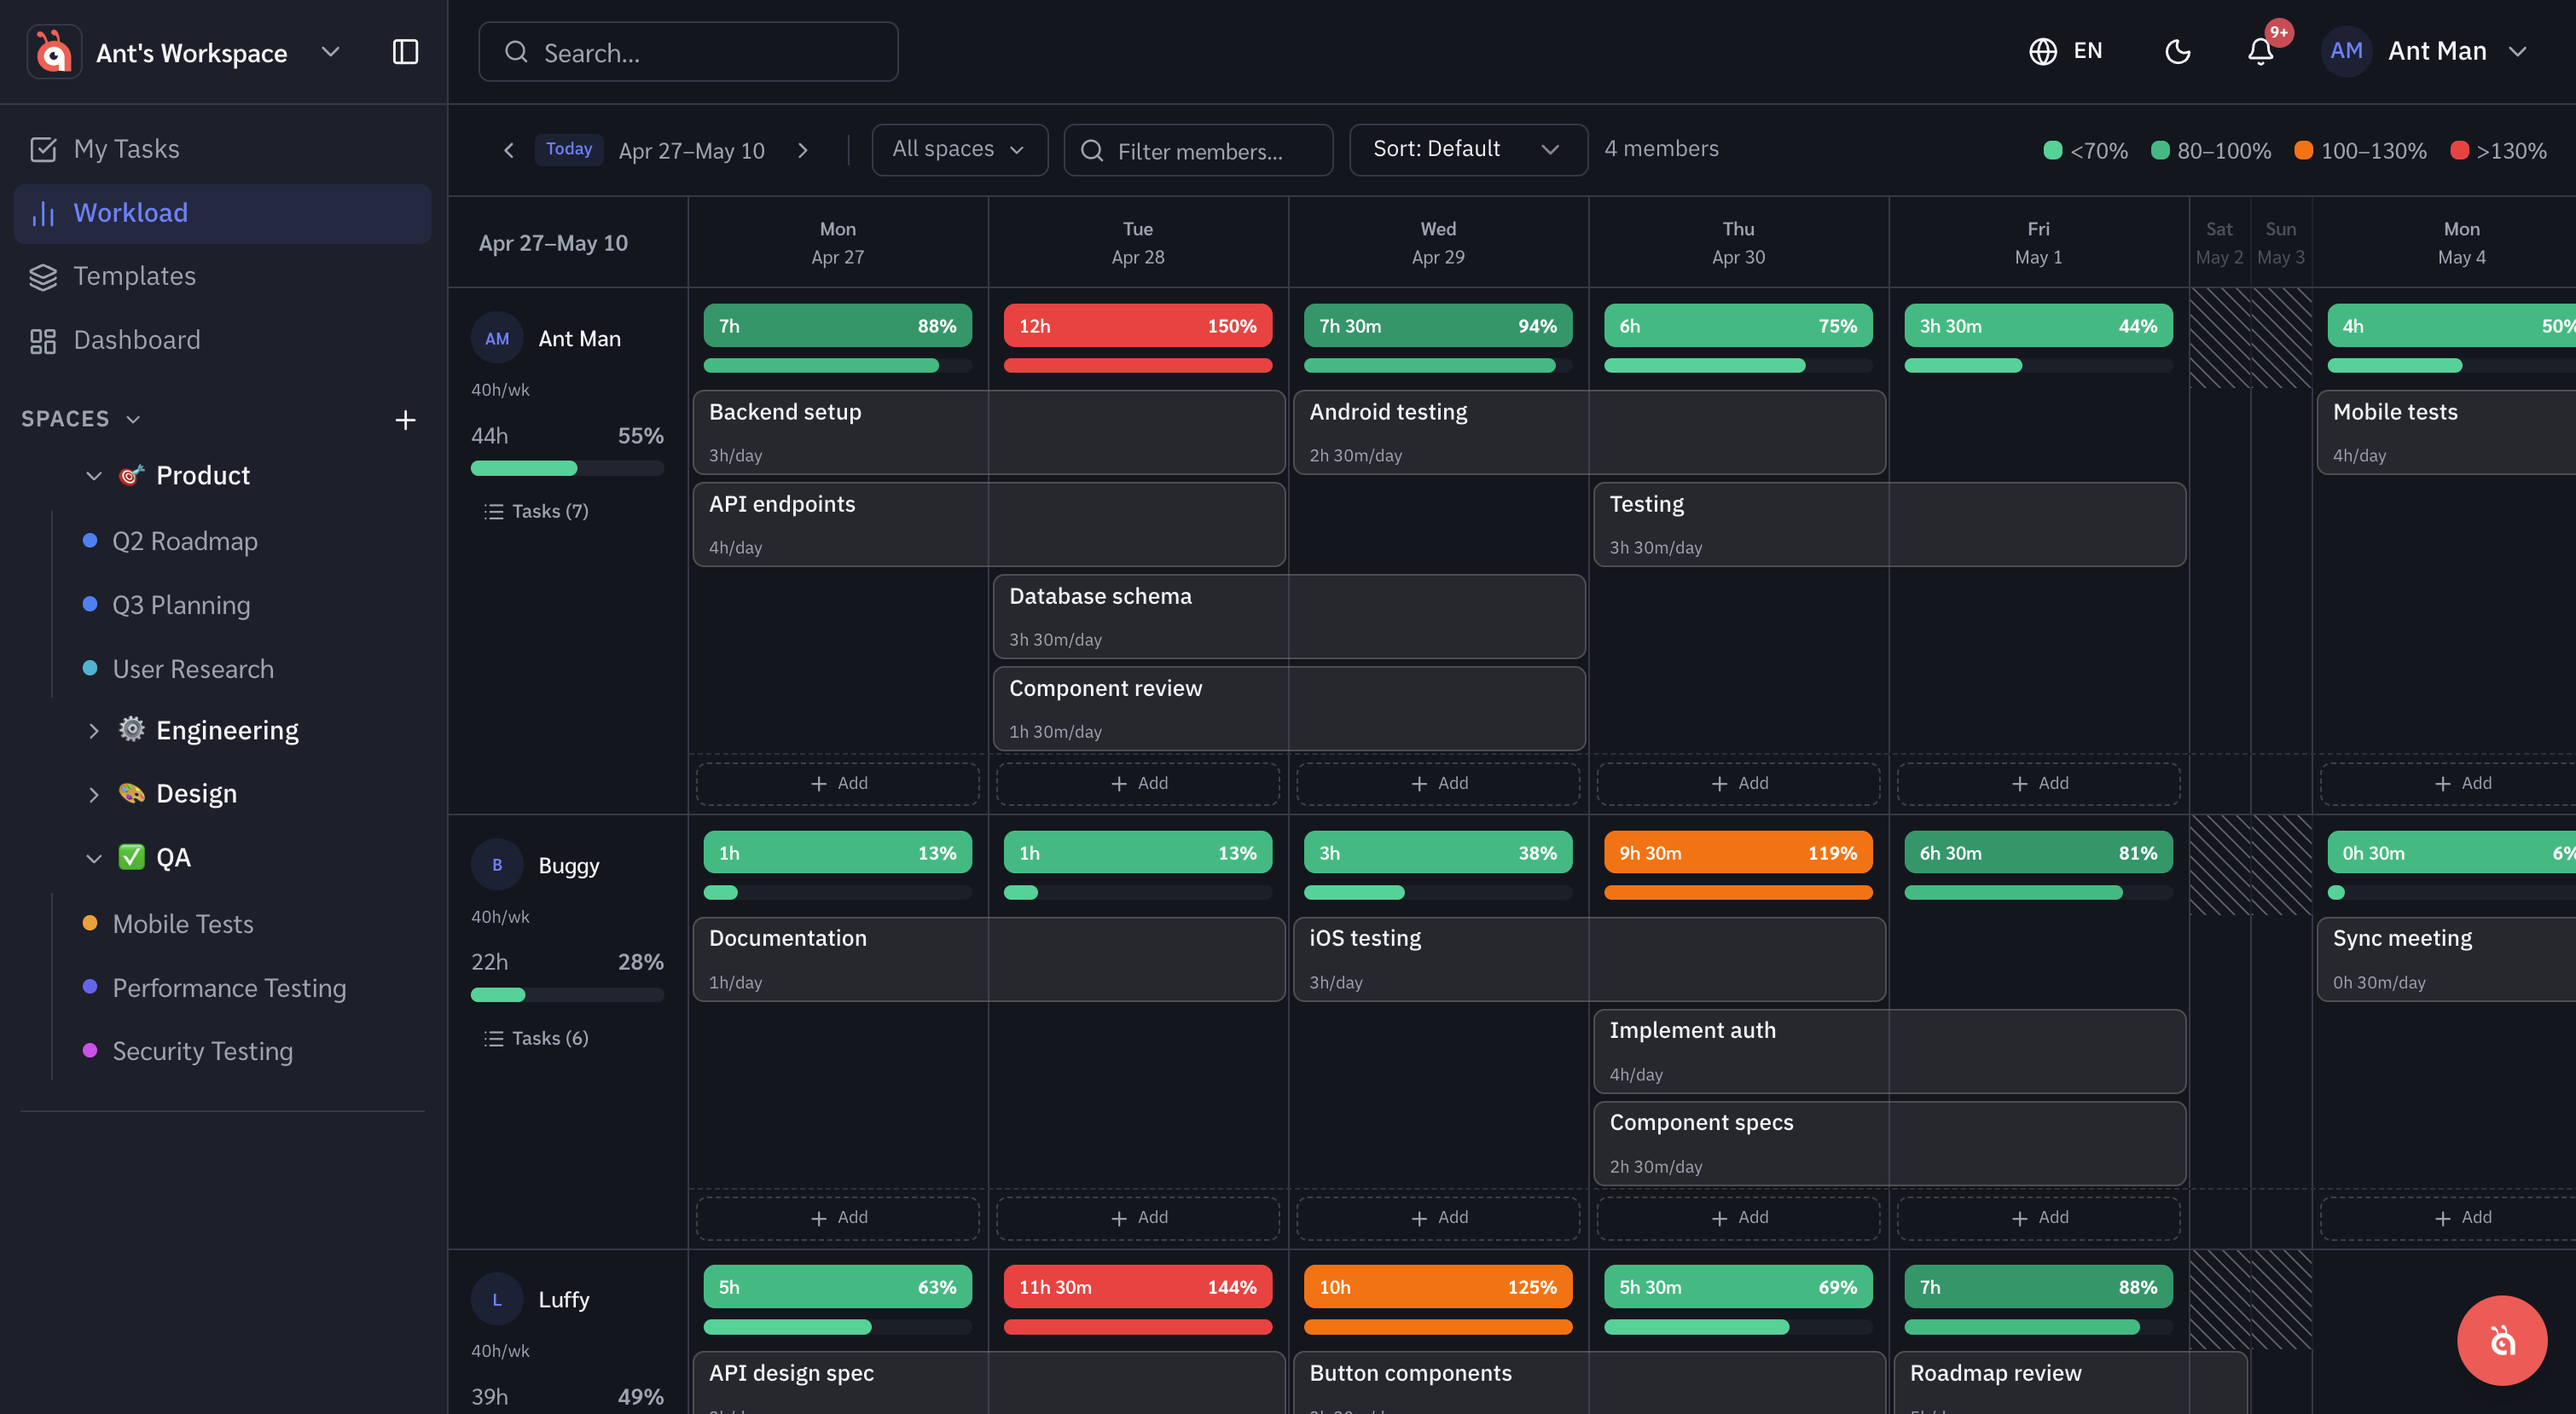
Task: Click the orange 100–130% legend dot
Action: 2303,151
